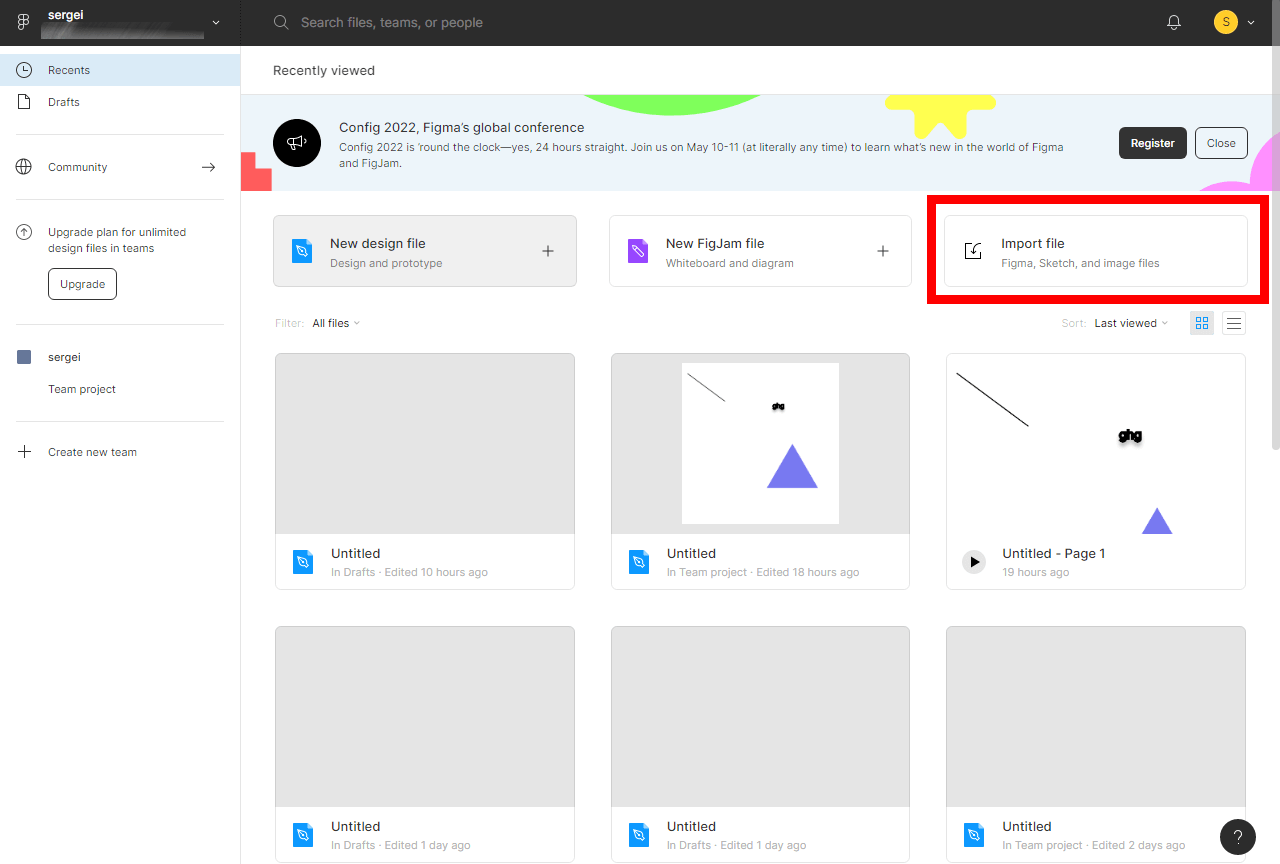Click the megaphone icon in Config banner
The width and height of the screenshot is (1280, 864).
(x=297, y=143)
